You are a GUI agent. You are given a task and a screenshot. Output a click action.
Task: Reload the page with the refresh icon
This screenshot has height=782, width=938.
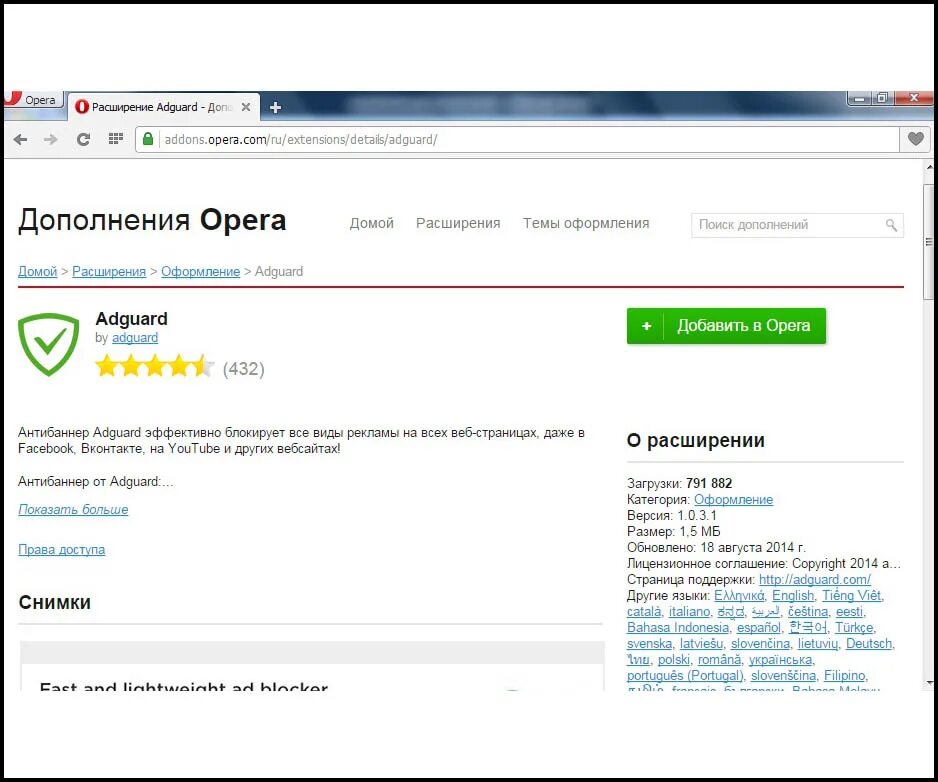point(83,139)
